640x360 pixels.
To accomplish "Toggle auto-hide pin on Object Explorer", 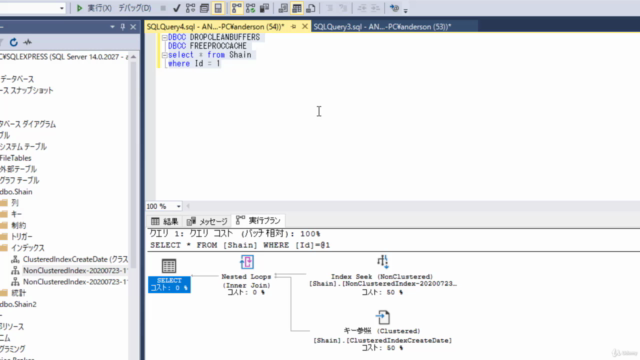I will coord(123,27).
